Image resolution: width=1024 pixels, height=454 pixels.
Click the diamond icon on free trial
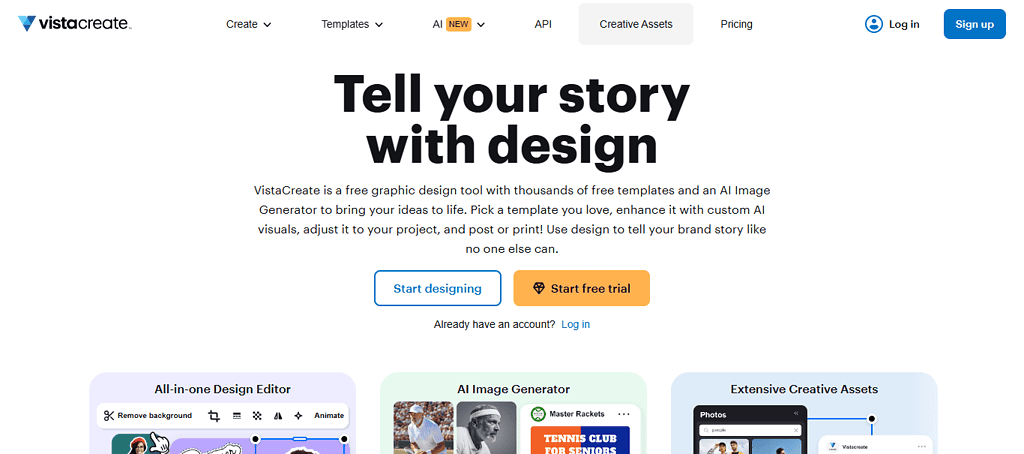click(539, 288)
